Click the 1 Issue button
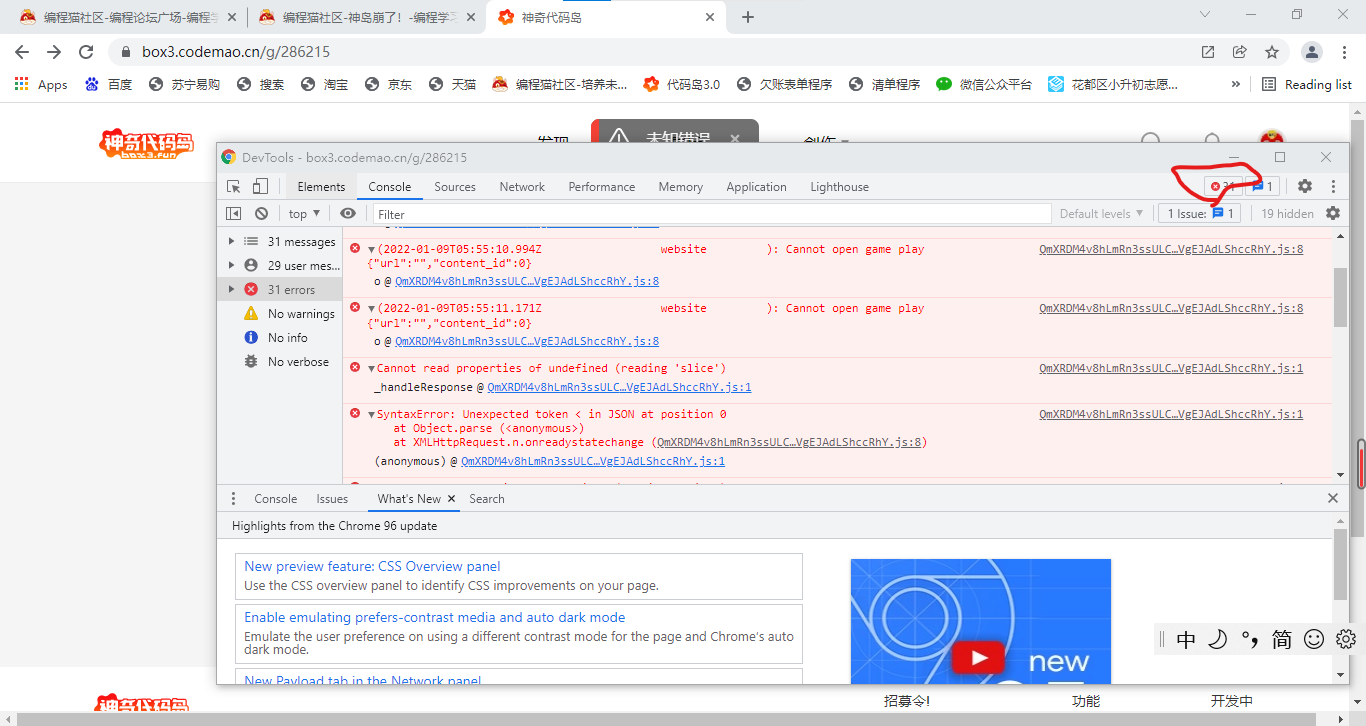1366x726 pixels. [1200, 213]
